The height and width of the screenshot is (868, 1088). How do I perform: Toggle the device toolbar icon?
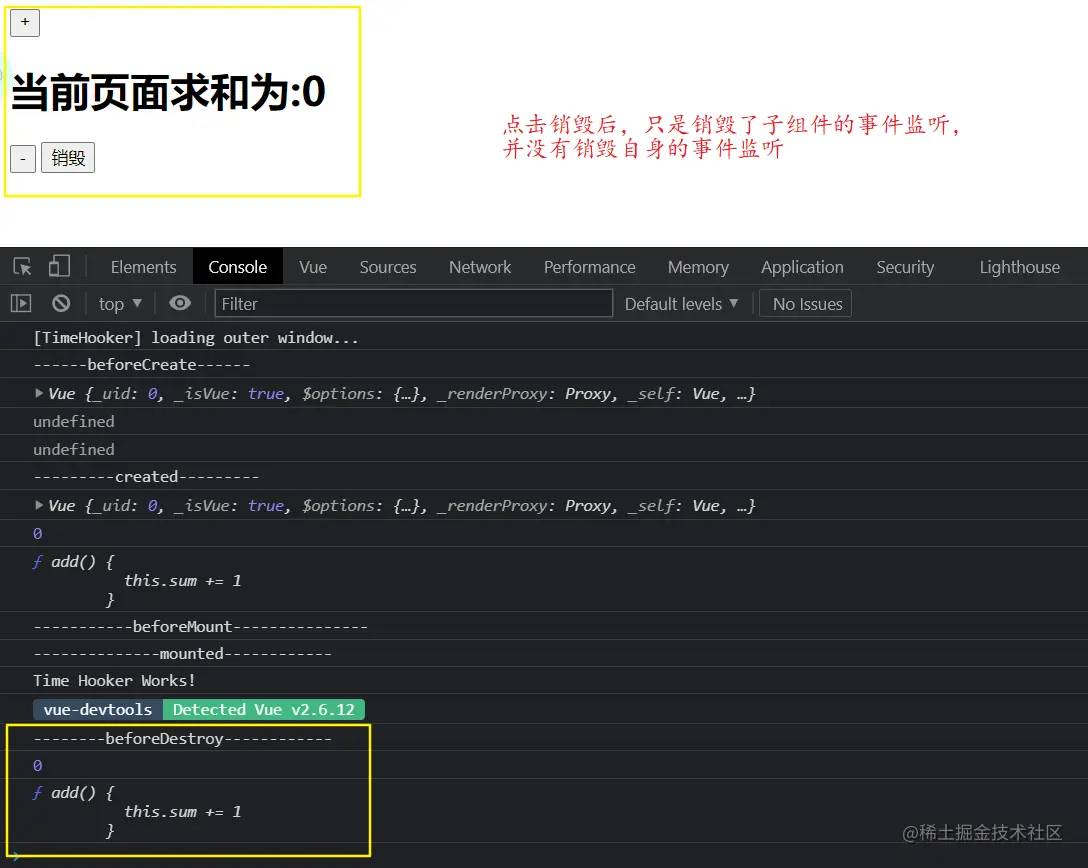pyautogui.click(x=59, y=266)
